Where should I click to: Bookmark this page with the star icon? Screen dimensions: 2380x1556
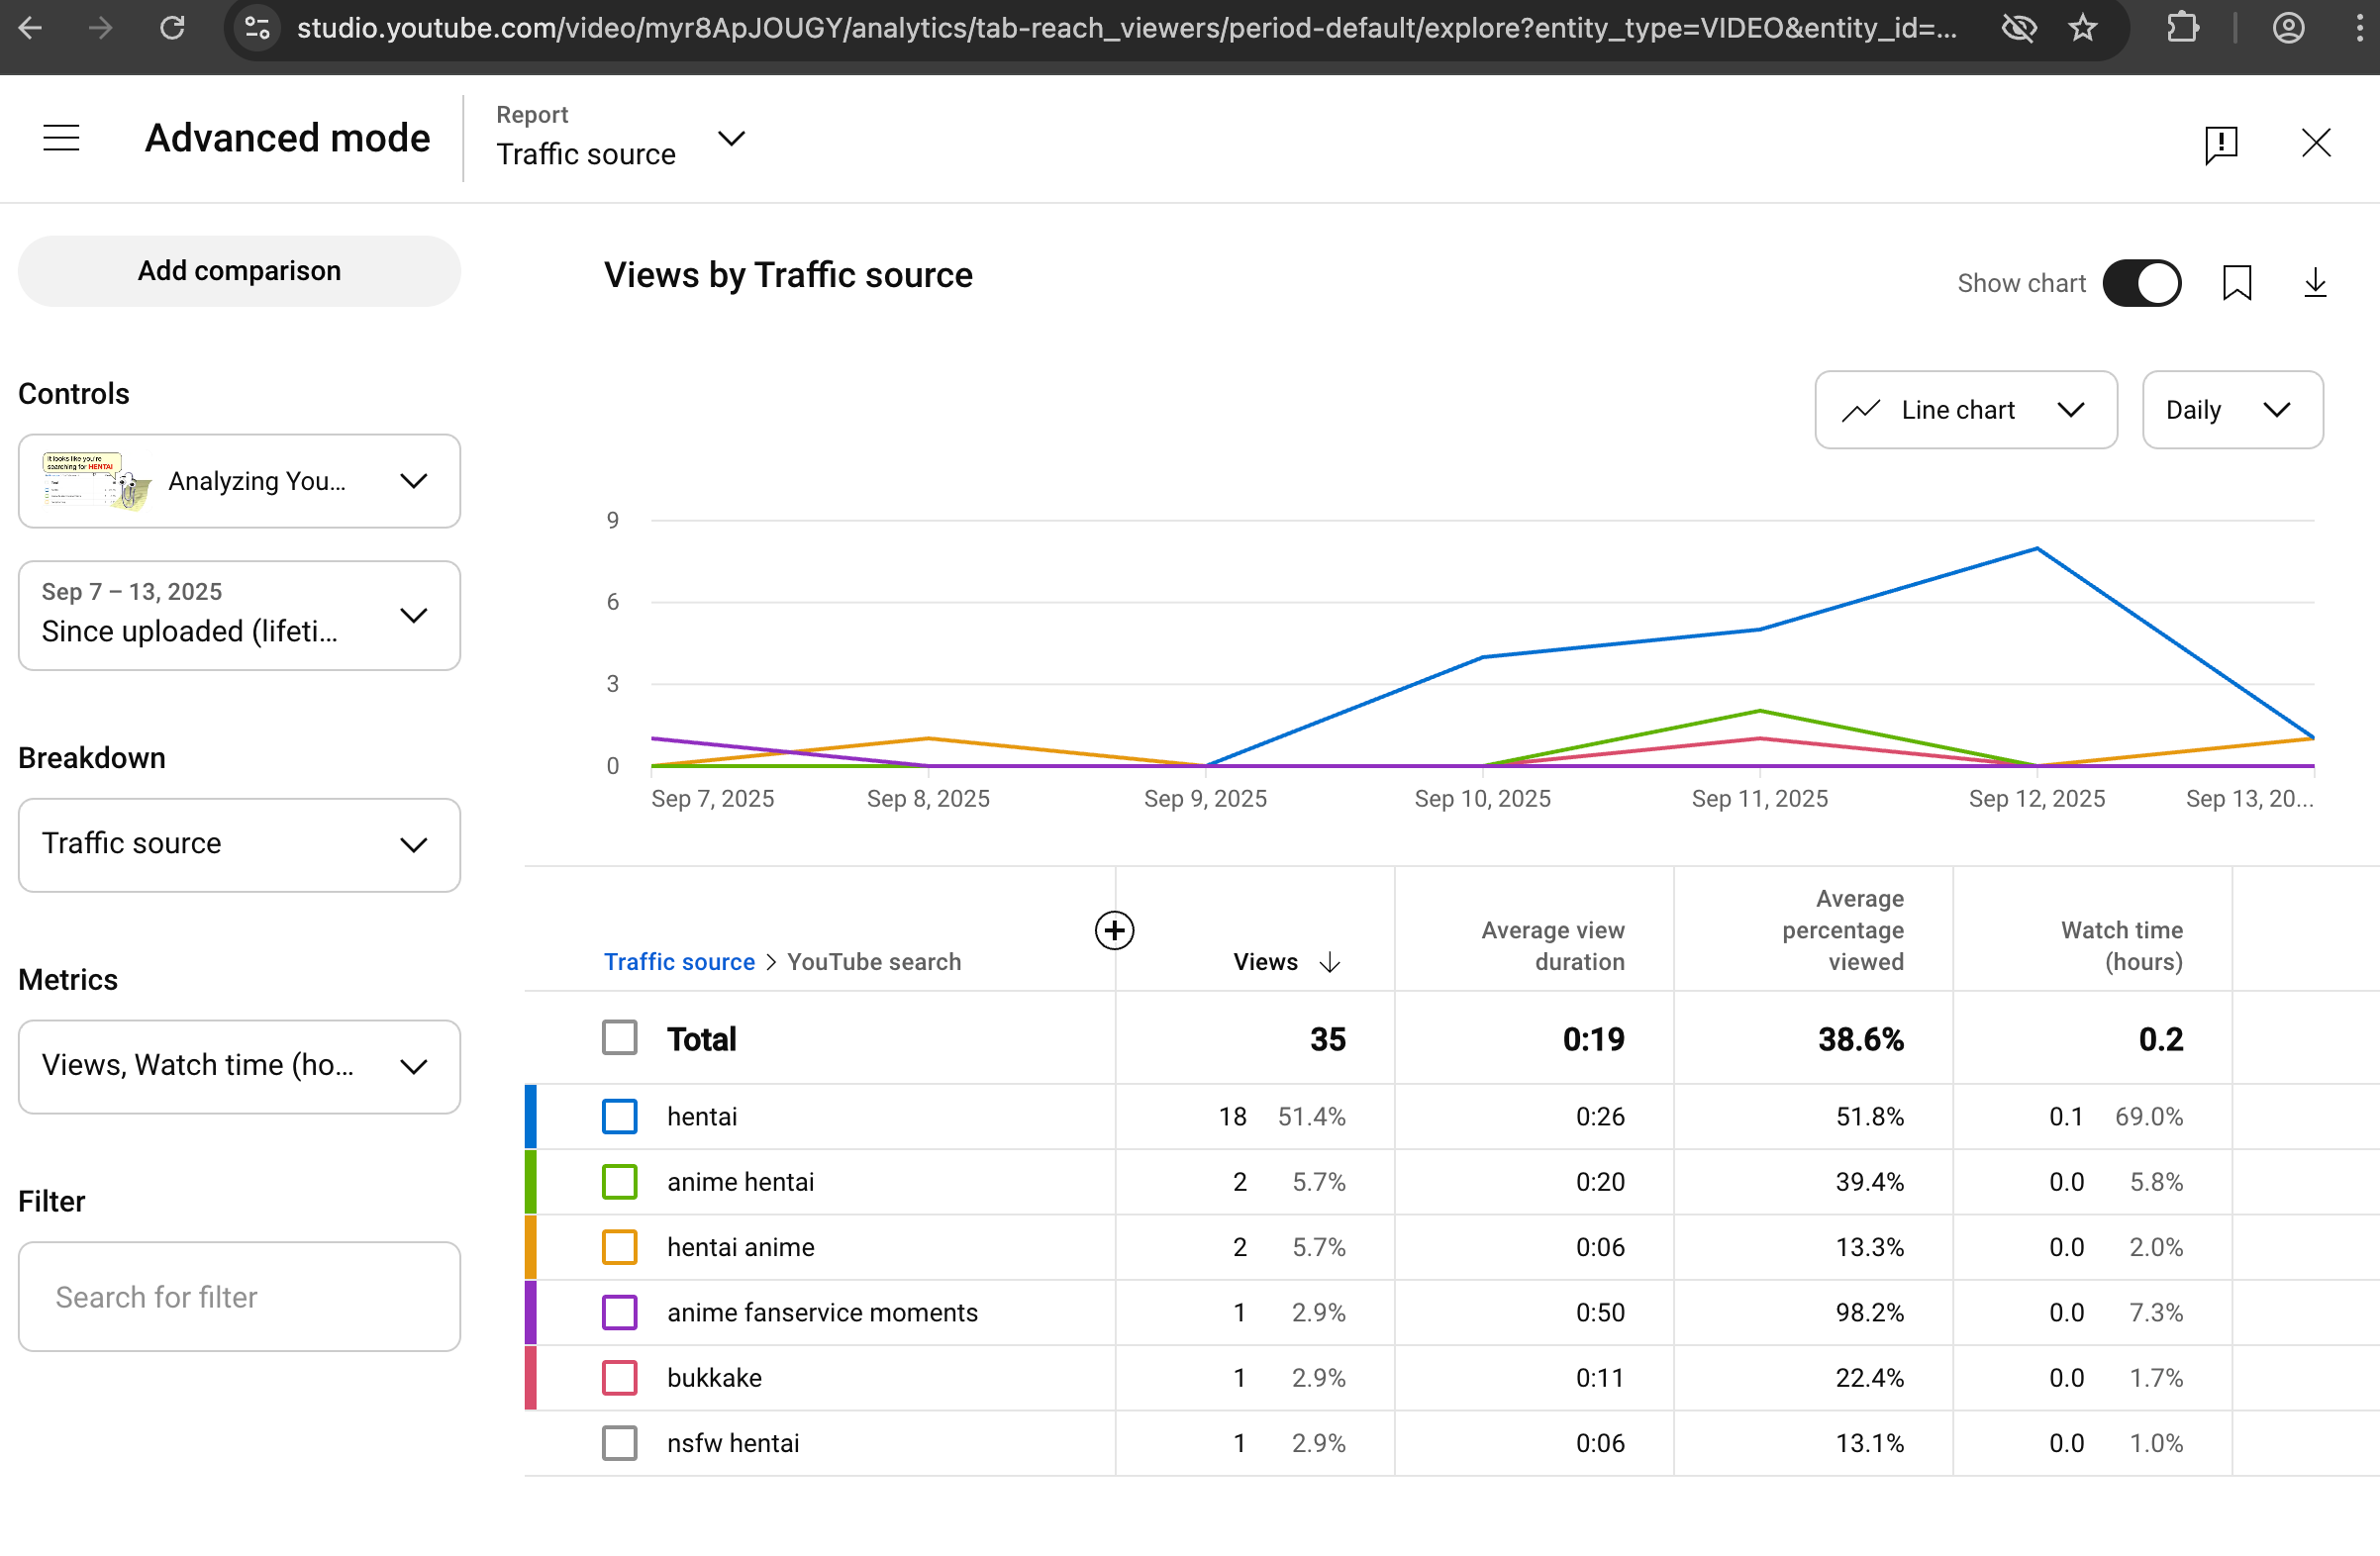(2083, 28)
